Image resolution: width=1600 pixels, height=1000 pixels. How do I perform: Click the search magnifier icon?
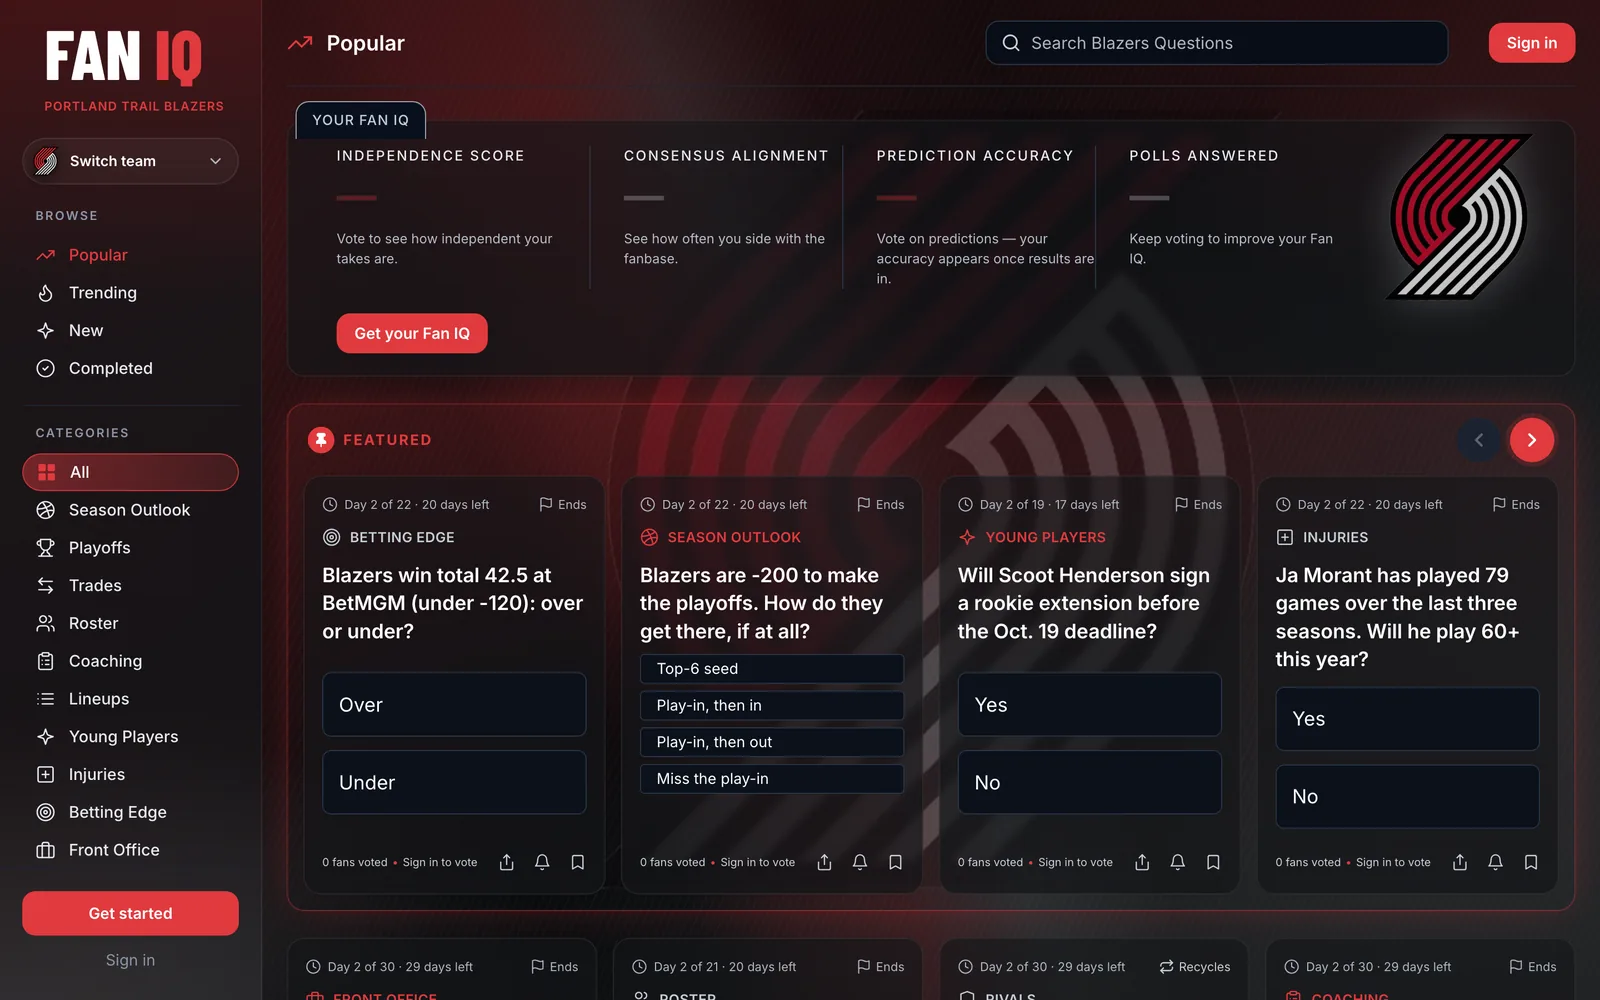point(1011,43)
